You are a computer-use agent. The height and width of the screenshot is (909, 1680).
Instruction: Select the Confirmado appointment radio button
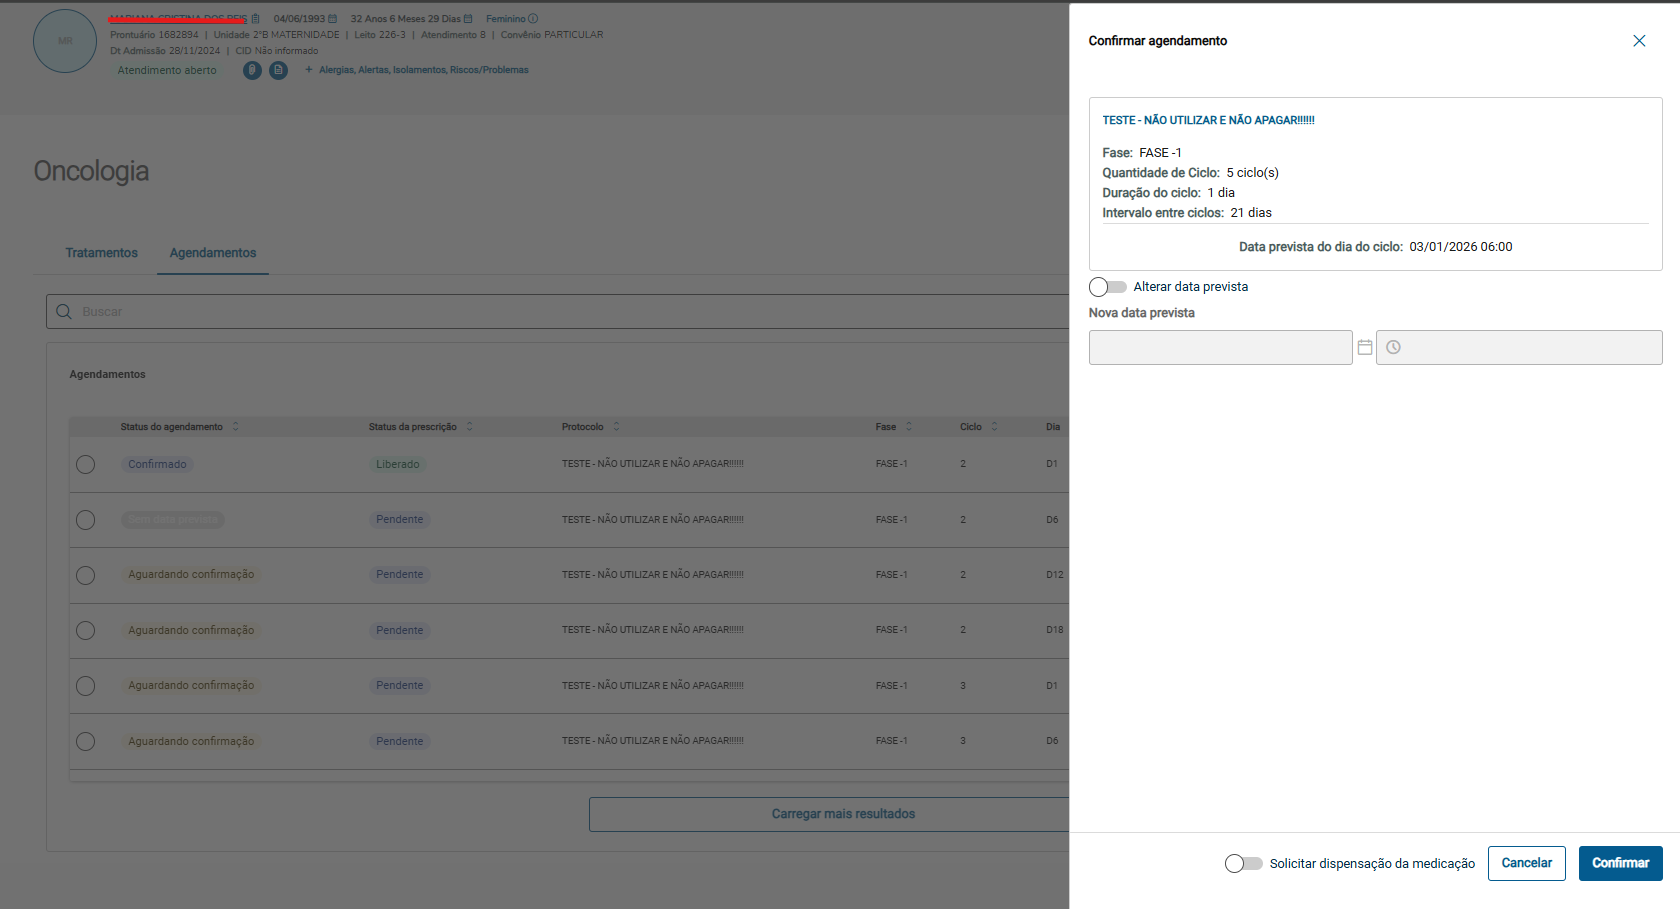click(86, 464)
